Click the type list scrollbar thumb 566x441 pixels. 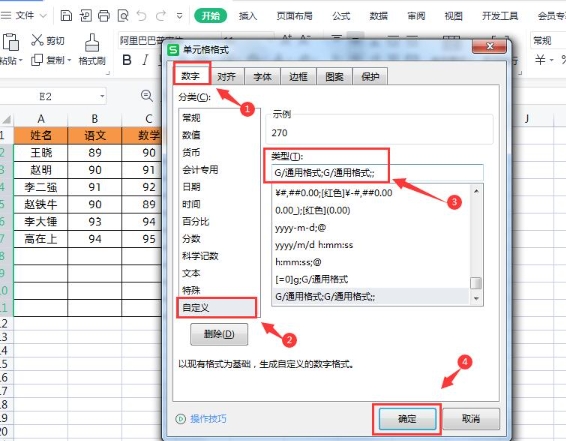476,283
